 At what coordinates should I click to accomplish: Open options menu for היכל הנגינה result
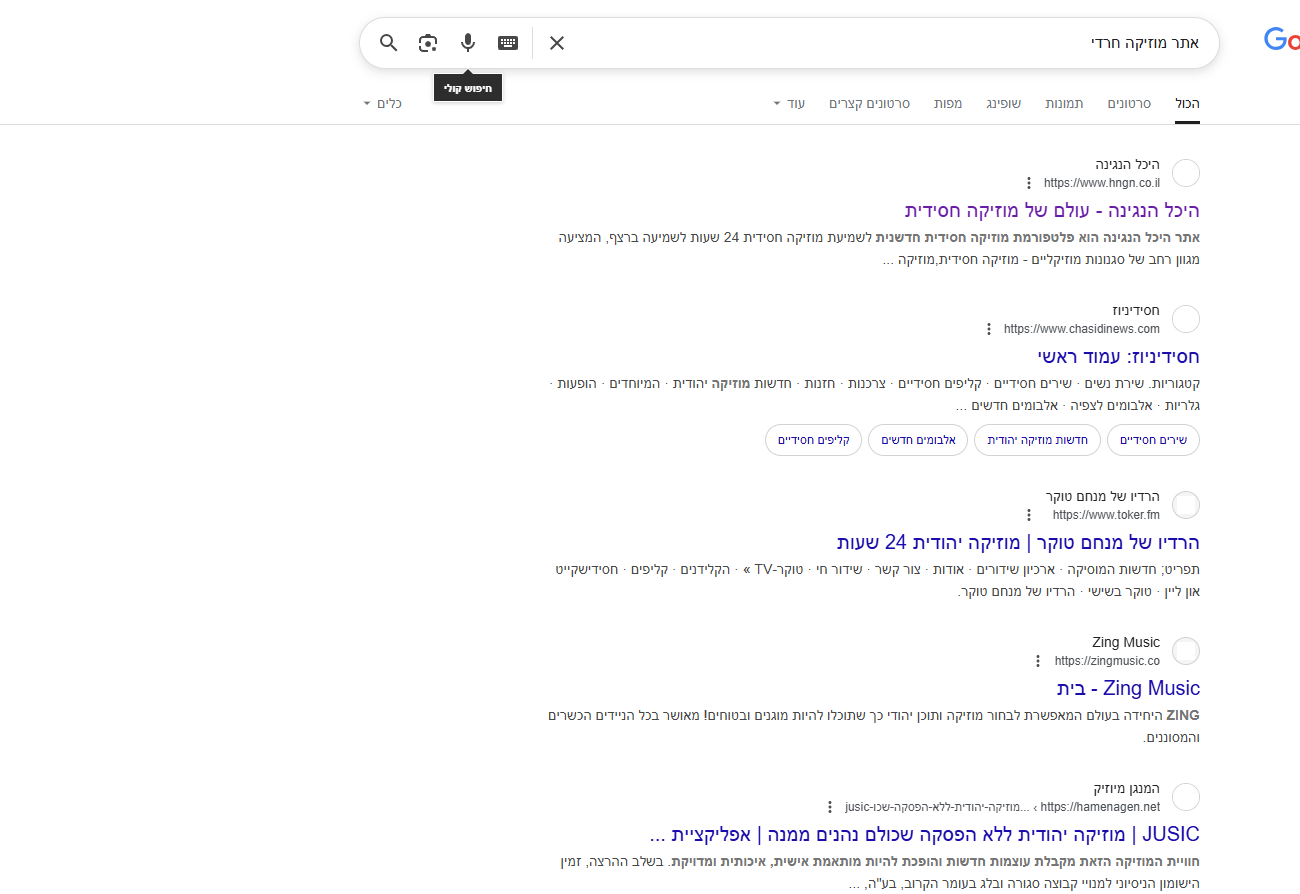[1029, 182]
